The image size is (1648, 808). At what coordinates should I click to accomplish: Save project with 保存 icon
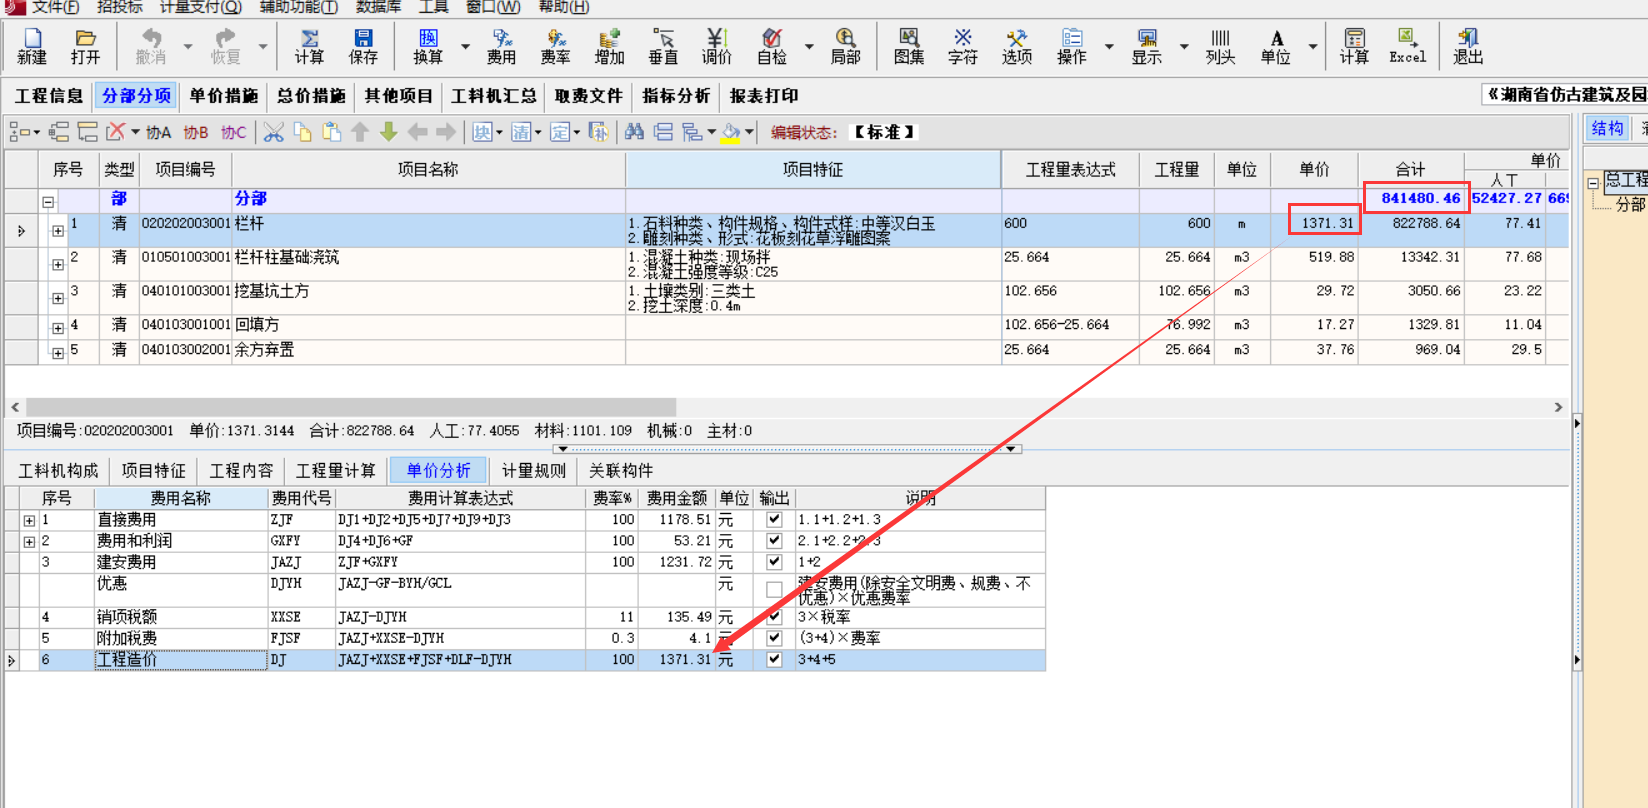(363, 47)
